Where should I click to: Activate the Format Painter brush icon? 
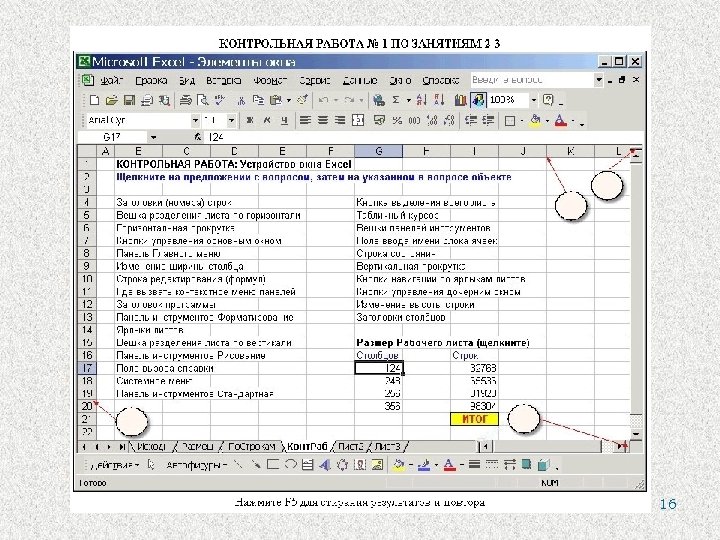point(303,100)
